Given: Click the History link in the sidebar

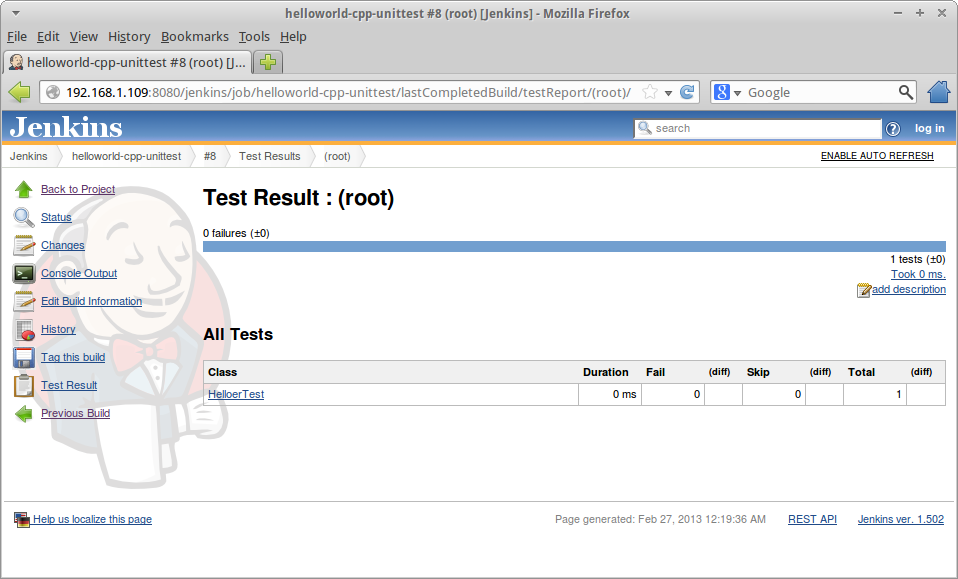Looking at the screenshot, I should click(58, 329).
